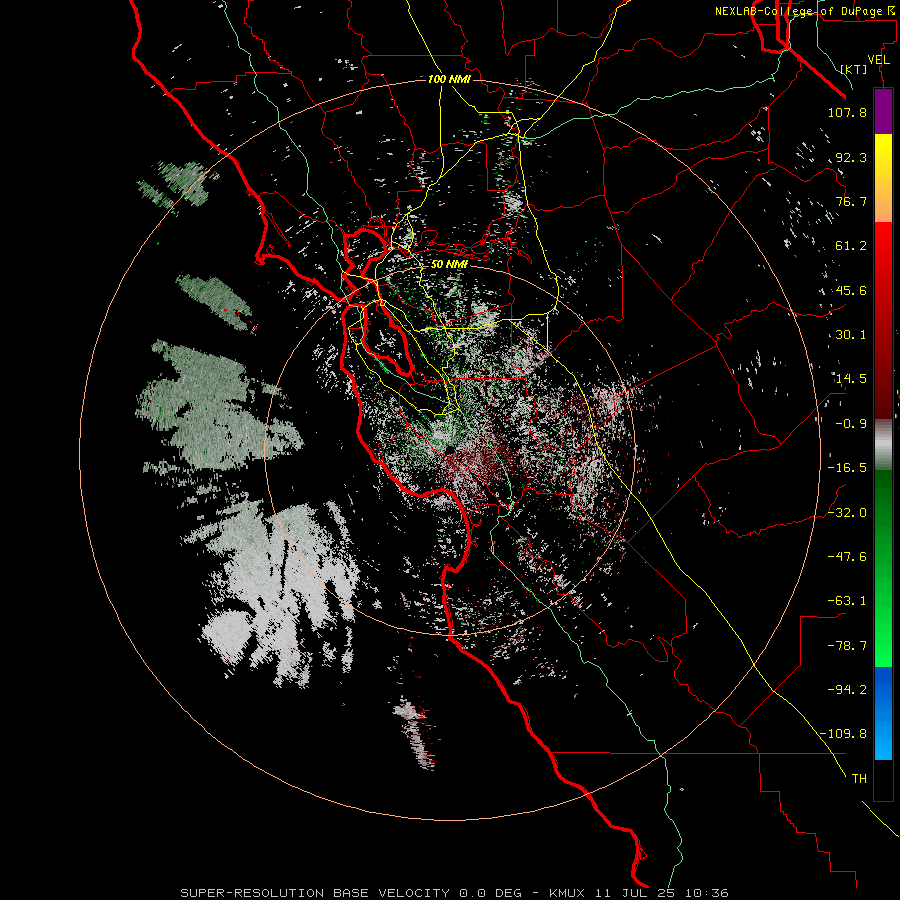Viewport: 900px width, 900px height.
Task: Click the 76.7 velocity scale value
Action: [x=851, y=201]
